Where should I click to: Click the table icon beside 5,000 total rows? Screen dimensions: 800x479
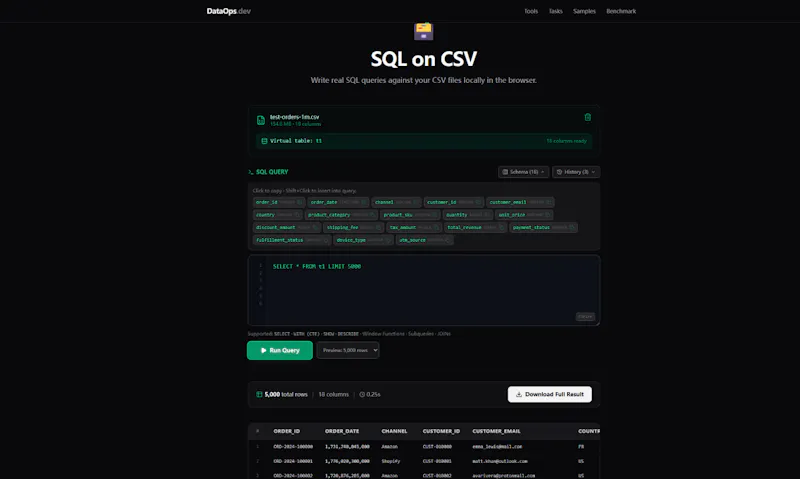[x=259, y=394]
